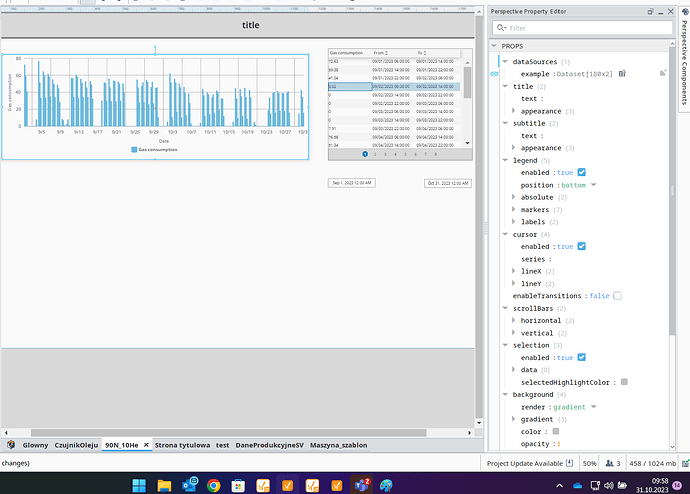Screen dimensions: 690x494
Task: Open dataset editor icon next to Dataset[180x2]
Action: tap(622, 73)
